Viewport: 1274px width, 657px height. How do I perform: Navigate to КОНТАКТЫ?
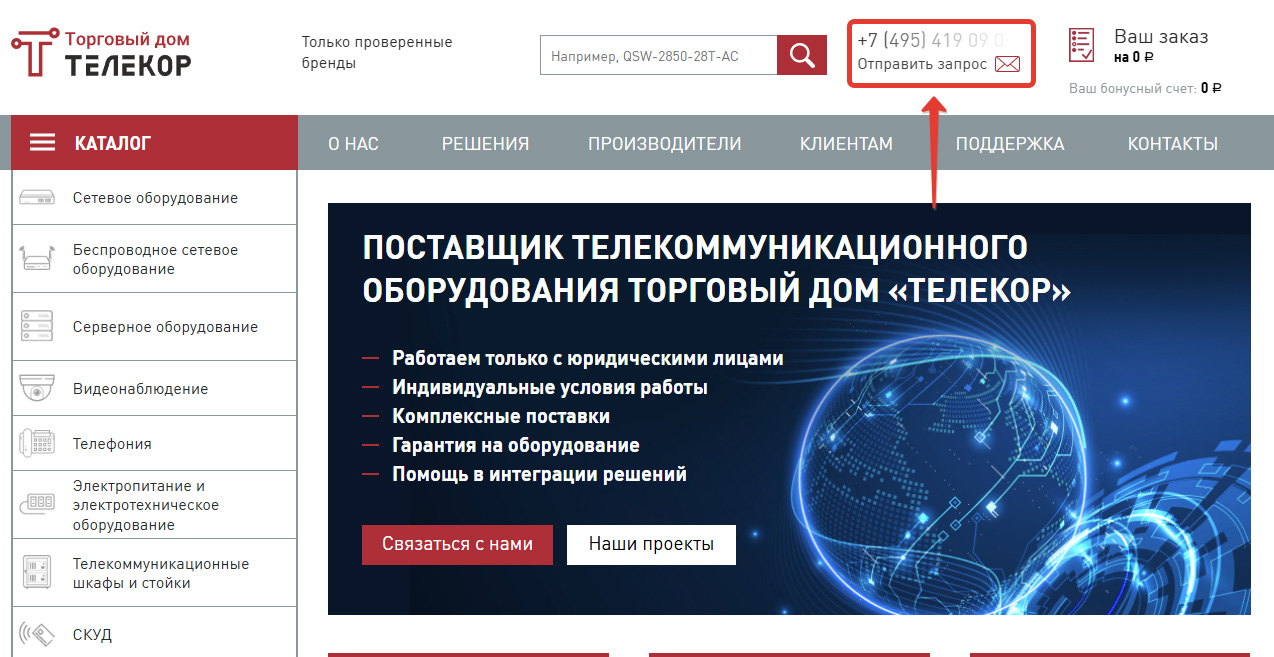[x=1173, y=144]
